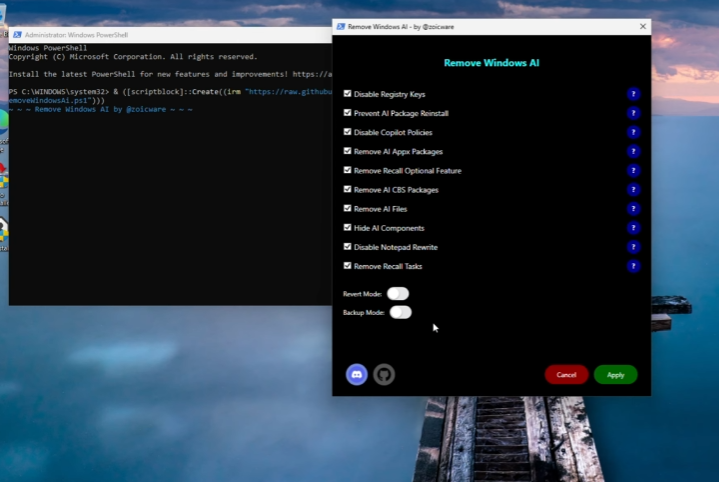719x482 pixels.
Task: Click the Apply button
Action: pos(615,375)
